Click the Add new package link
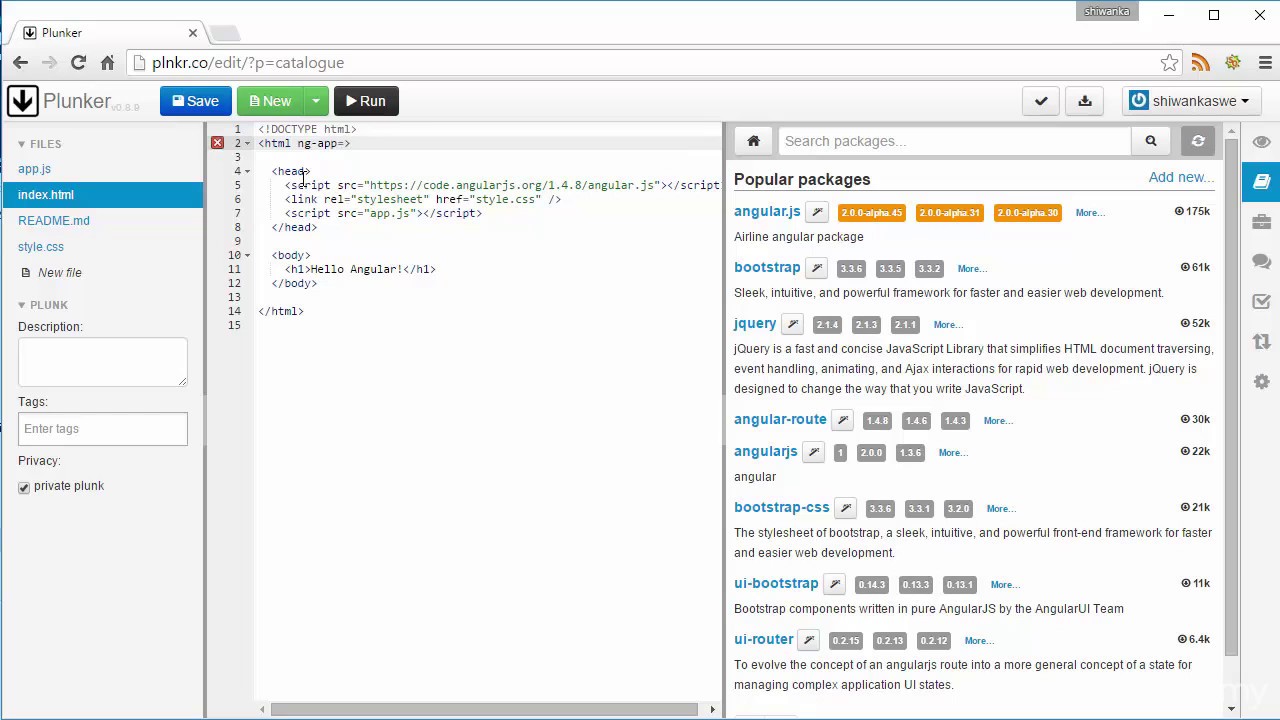 1180,177
